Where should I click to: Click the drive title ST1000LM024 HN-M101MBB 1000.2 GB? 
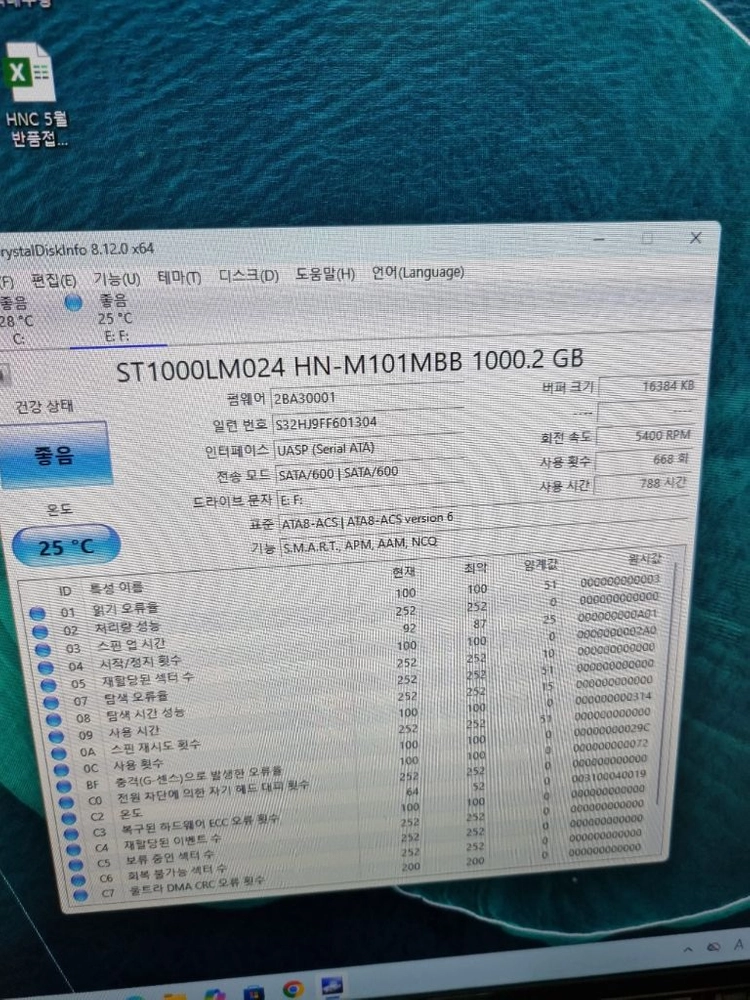coord(349,364)
